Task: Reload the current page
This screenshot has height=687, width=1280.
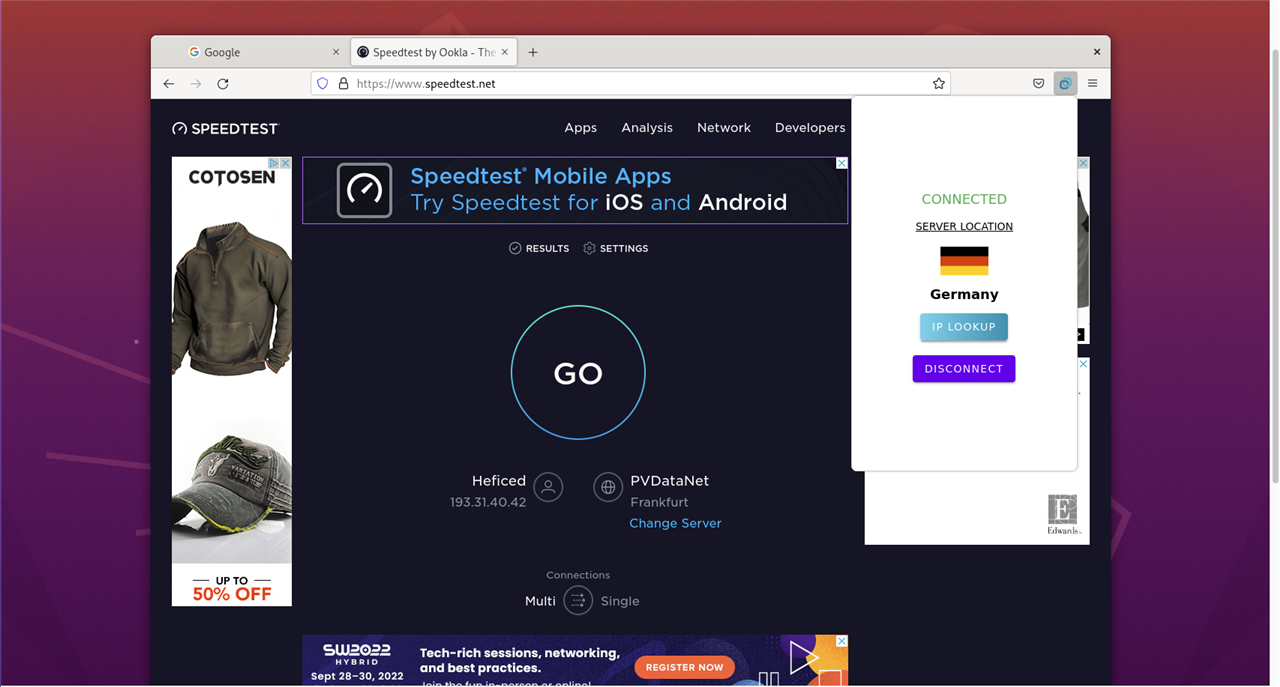Action: click(223, 84)
